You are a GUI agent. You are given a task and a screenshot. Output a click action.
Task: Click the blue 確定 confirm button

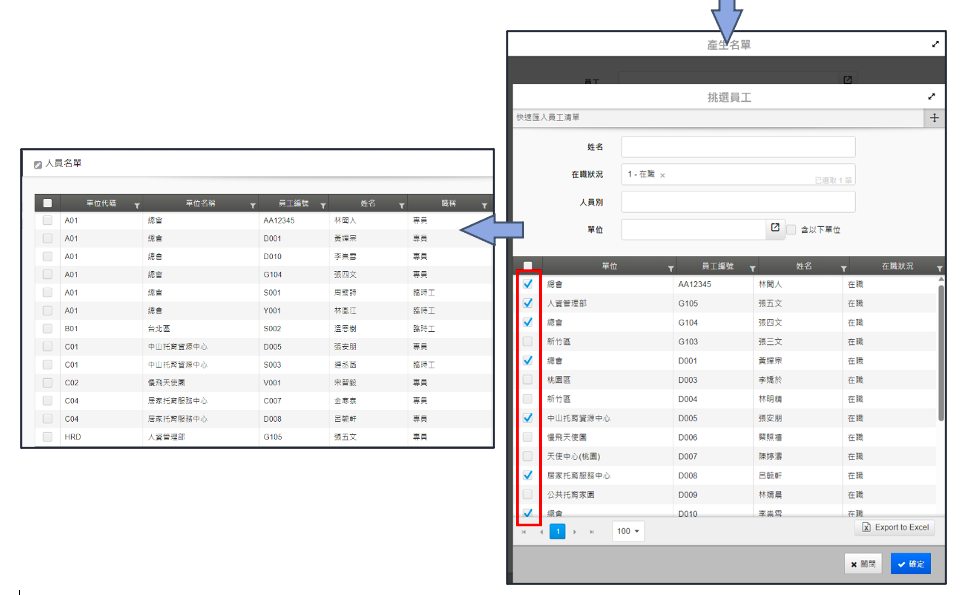pos(910,564)
